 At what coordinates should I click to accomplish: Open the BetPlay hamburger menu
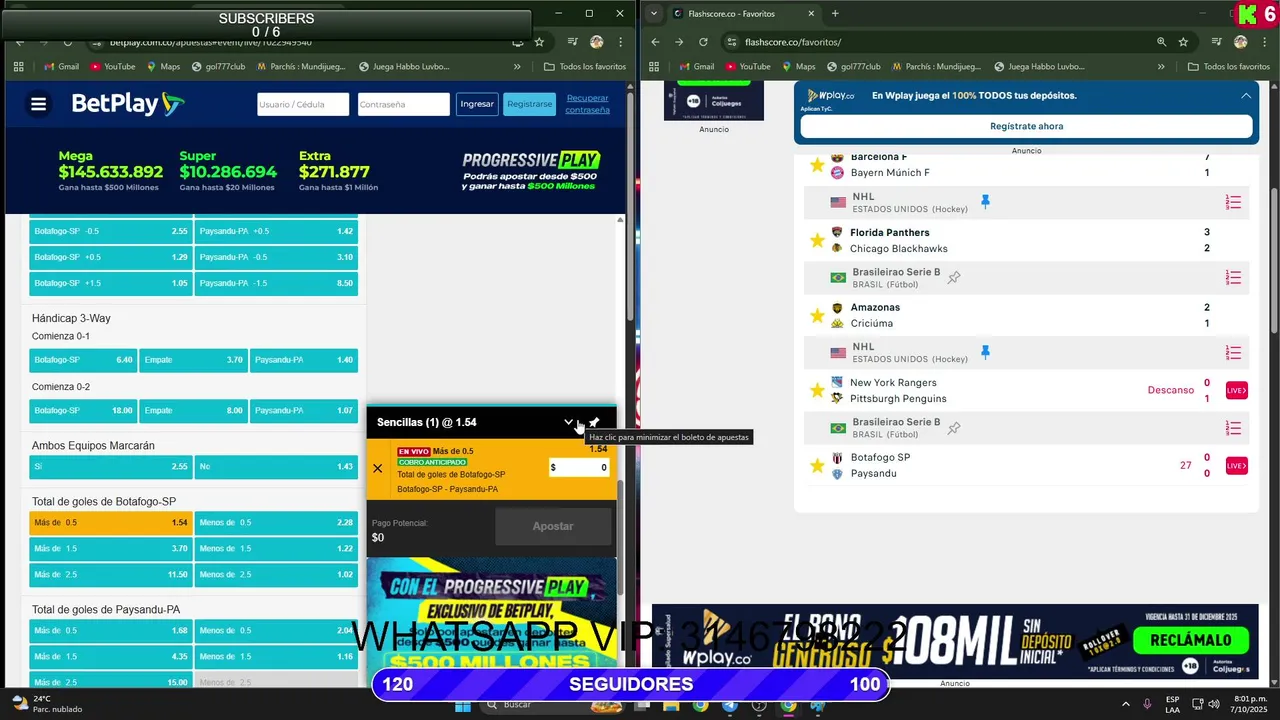38,104
